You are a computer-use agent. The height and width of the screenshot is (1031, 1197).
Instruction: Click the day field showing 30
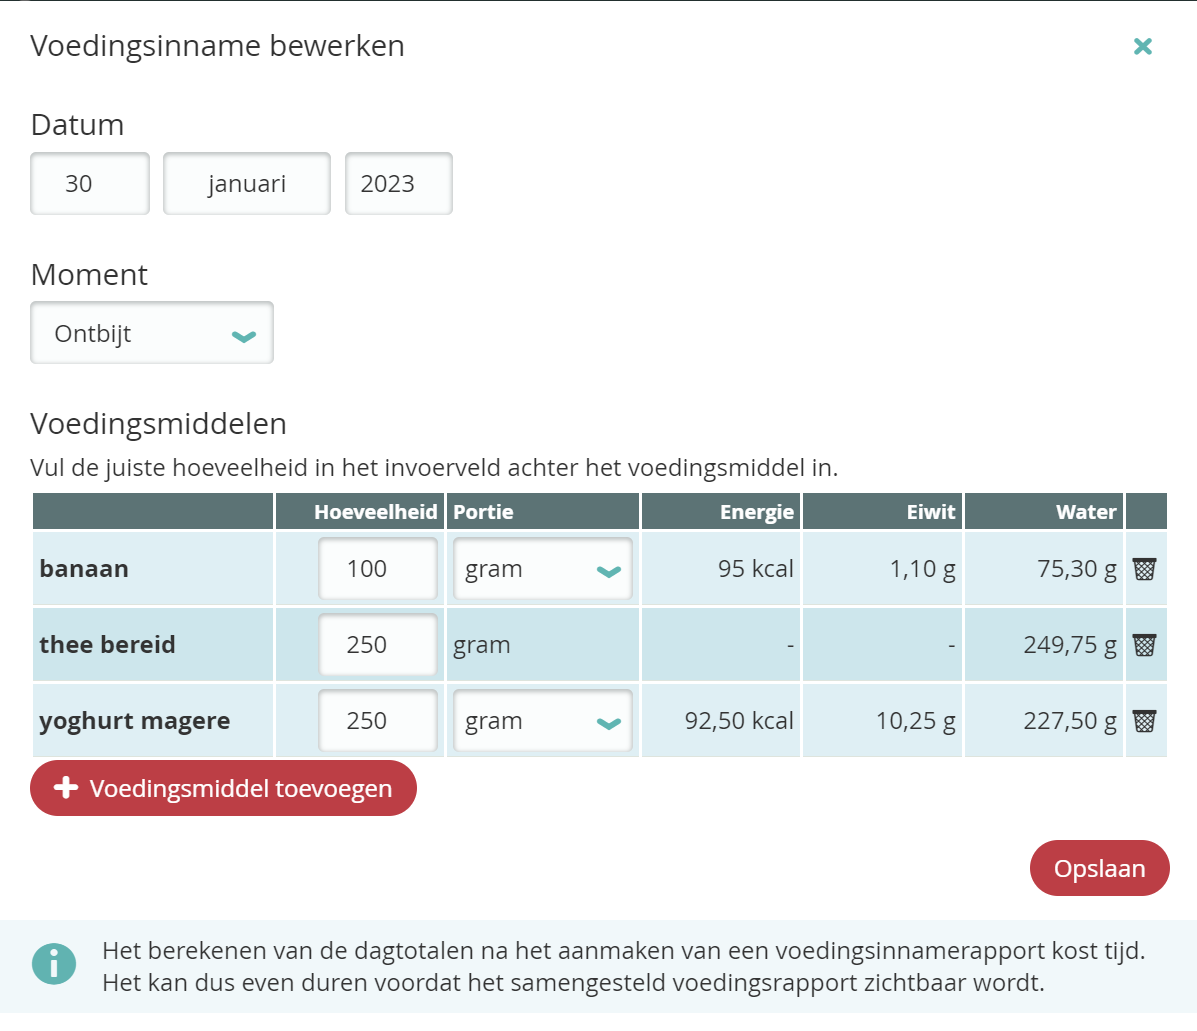[90, 184]
